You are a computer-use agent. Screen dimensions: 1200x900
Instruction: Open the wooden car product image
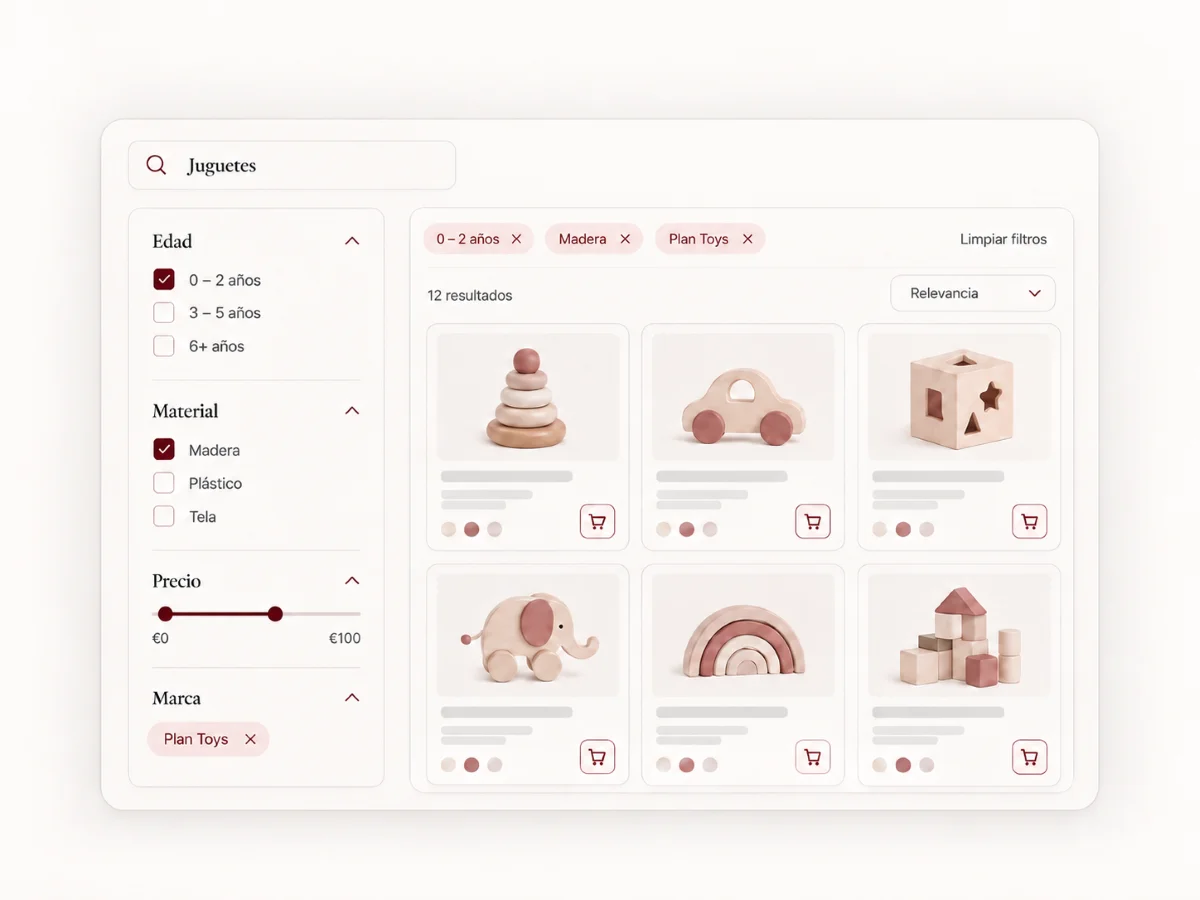click(x=743, y=397)
